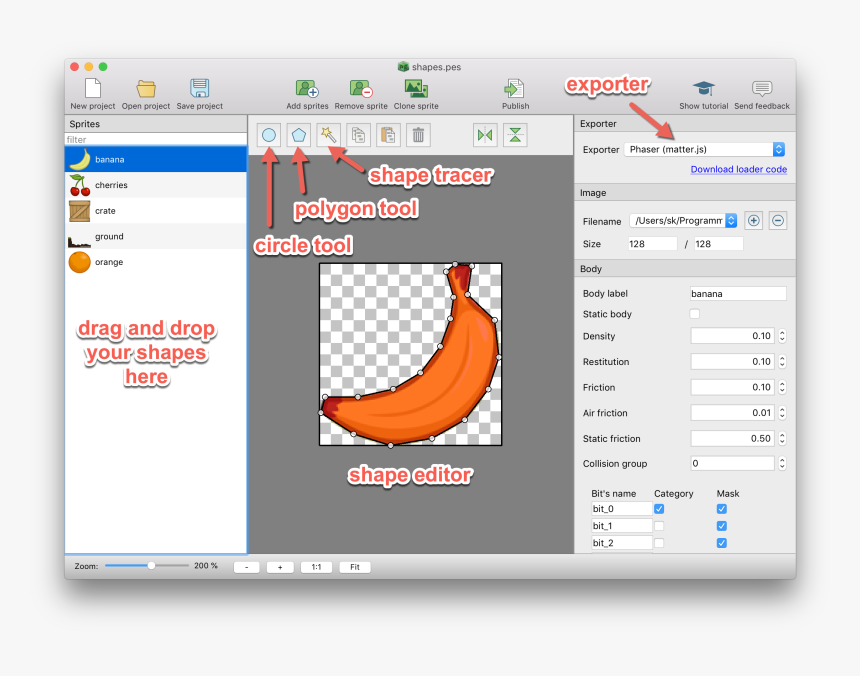Image resolution: width=860 pixels, height=676 pixels.
Task: Click the New project icon
Action: click(x=93, y=88)
